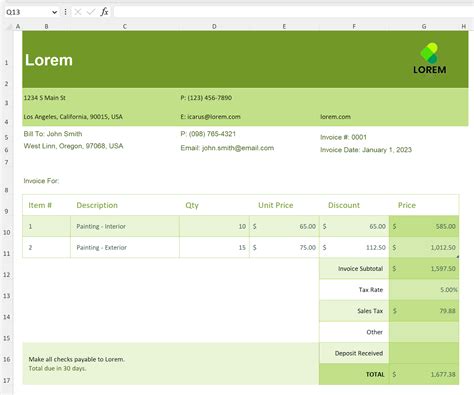Click inside the formula bar input
Viewport: 474px width, 395px height.
[x=293, y=12]
